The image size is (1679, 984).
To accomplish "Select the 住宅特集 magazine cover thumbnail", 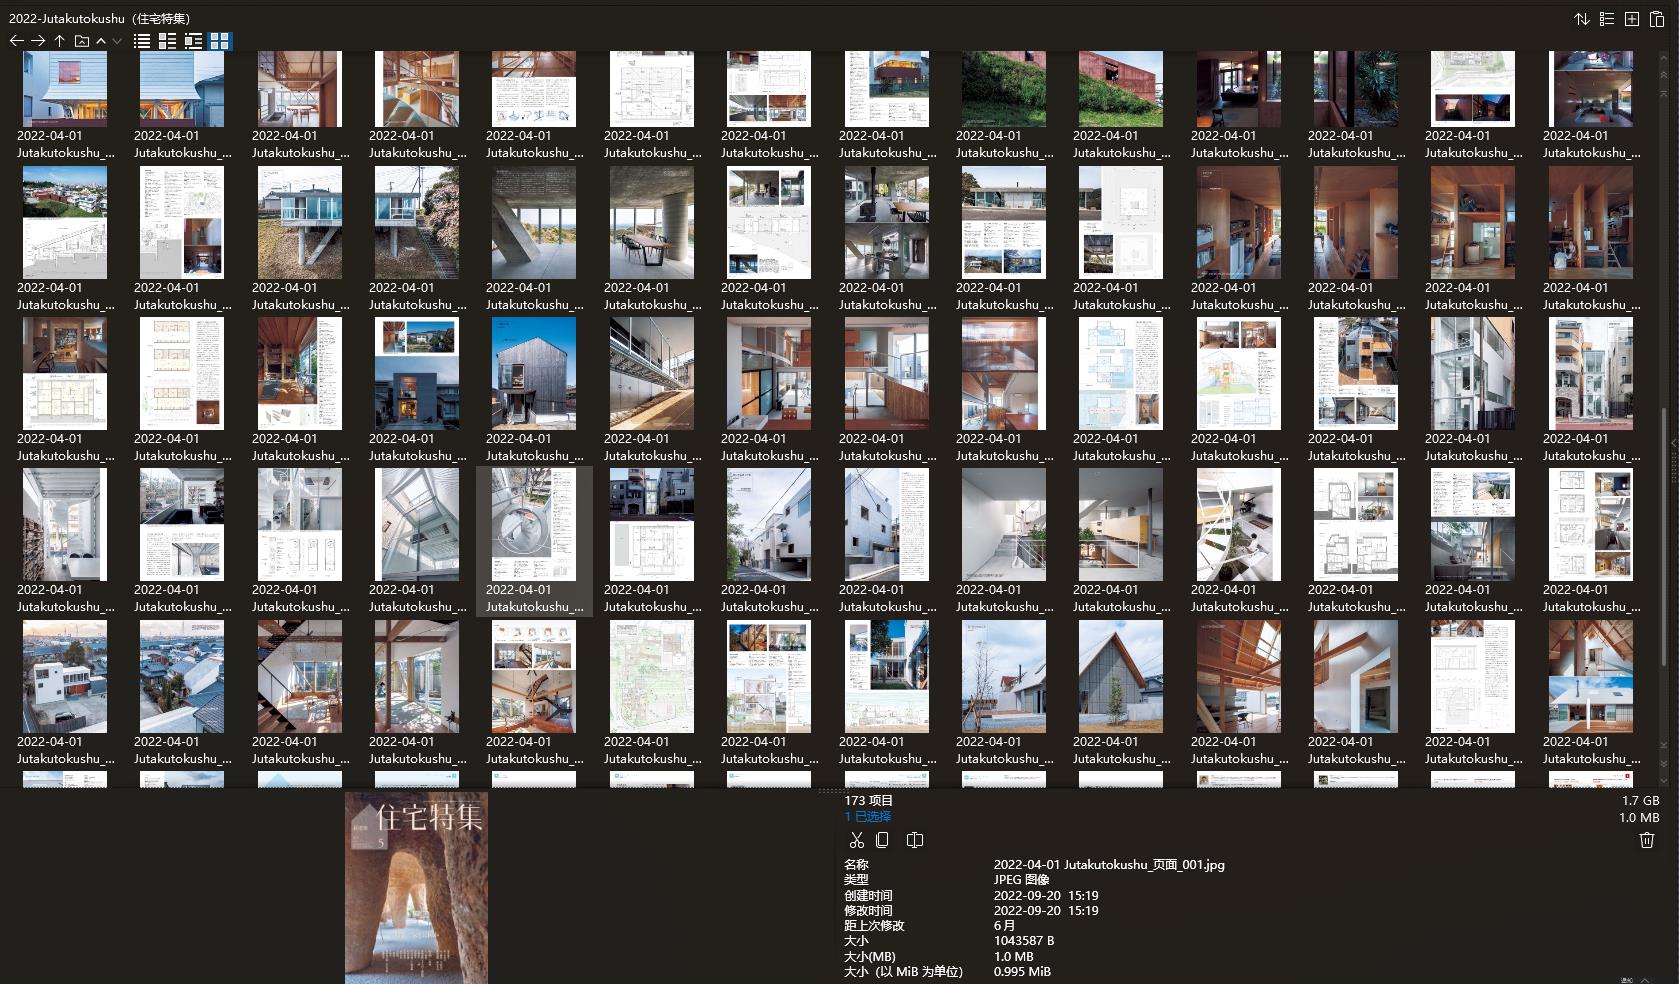I will [x=416, y=888].
